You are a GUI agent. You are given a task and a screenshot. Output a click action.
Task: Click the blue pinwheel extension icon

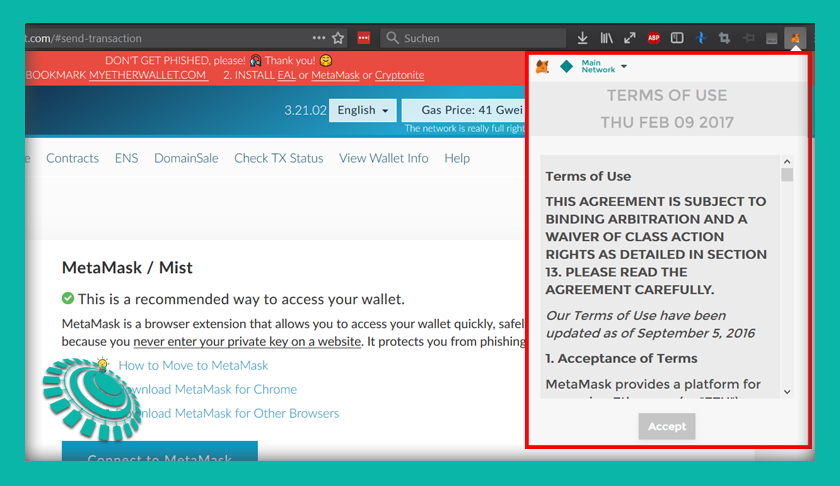(701, 38)
